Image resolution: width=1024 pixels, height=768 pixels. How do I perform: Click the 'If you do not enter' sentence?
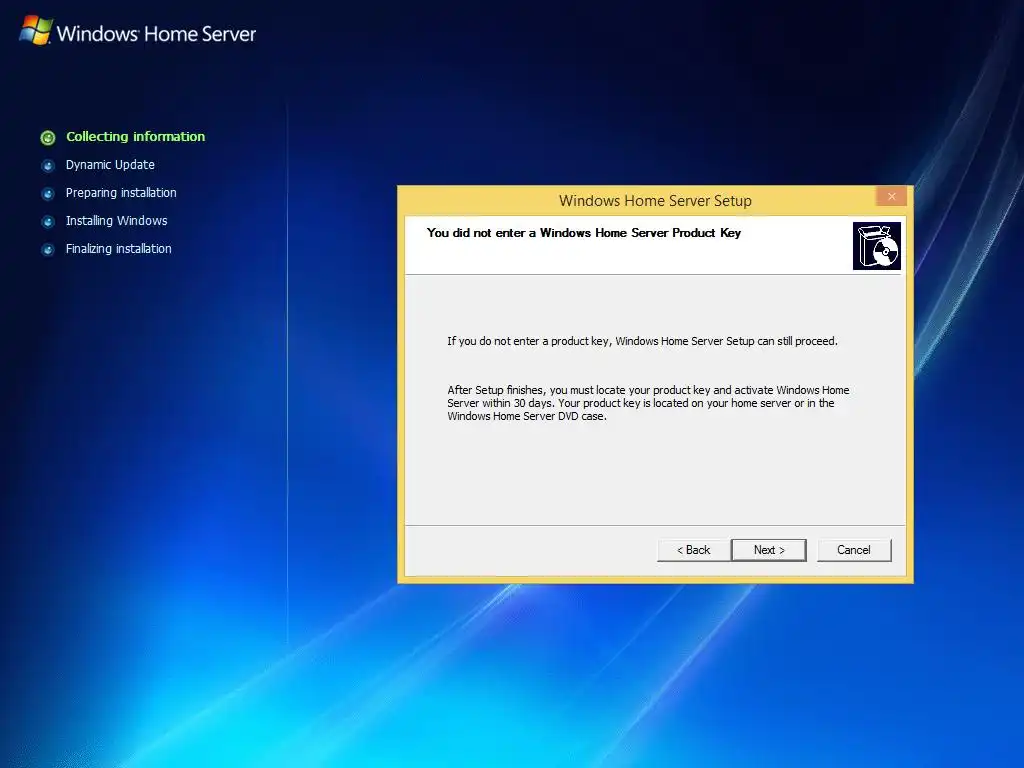pyautogui.click(x=642, y=341)
